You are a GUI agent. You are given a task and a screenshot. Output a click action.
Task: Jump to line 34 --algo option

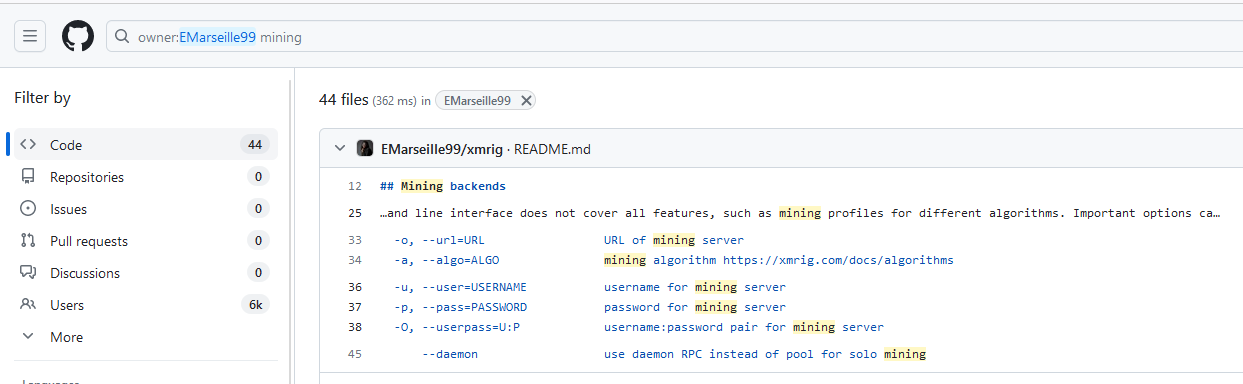pos(355,260)
